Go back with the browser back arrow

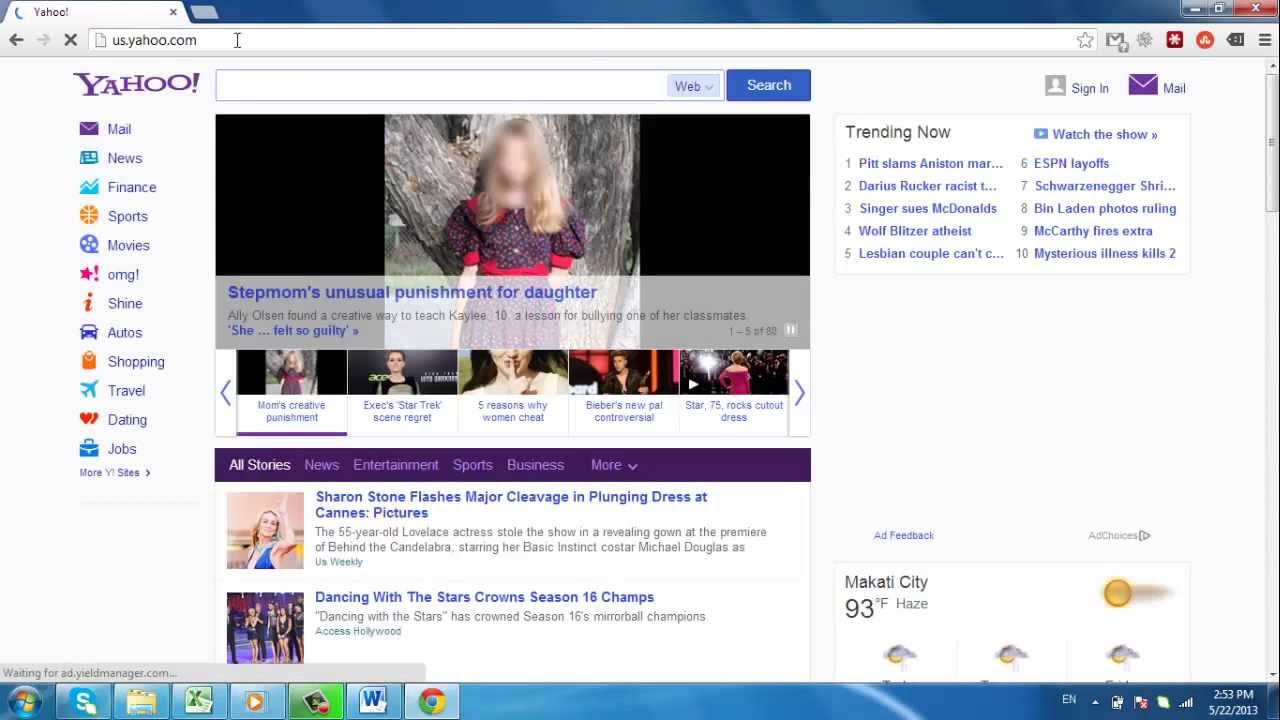16,40
